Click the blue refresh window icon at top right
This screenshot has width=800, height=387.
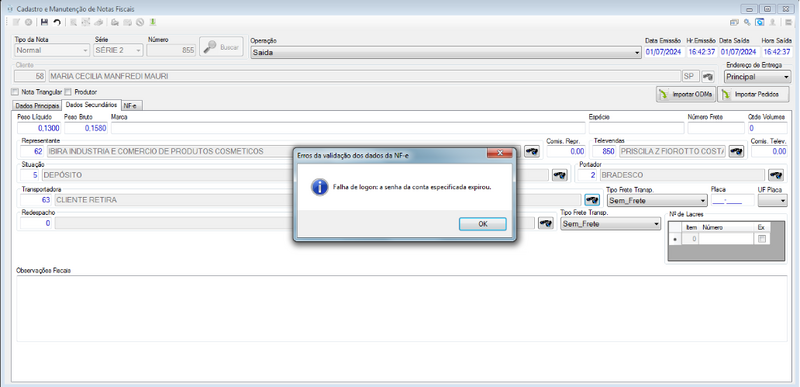point(760,22)
